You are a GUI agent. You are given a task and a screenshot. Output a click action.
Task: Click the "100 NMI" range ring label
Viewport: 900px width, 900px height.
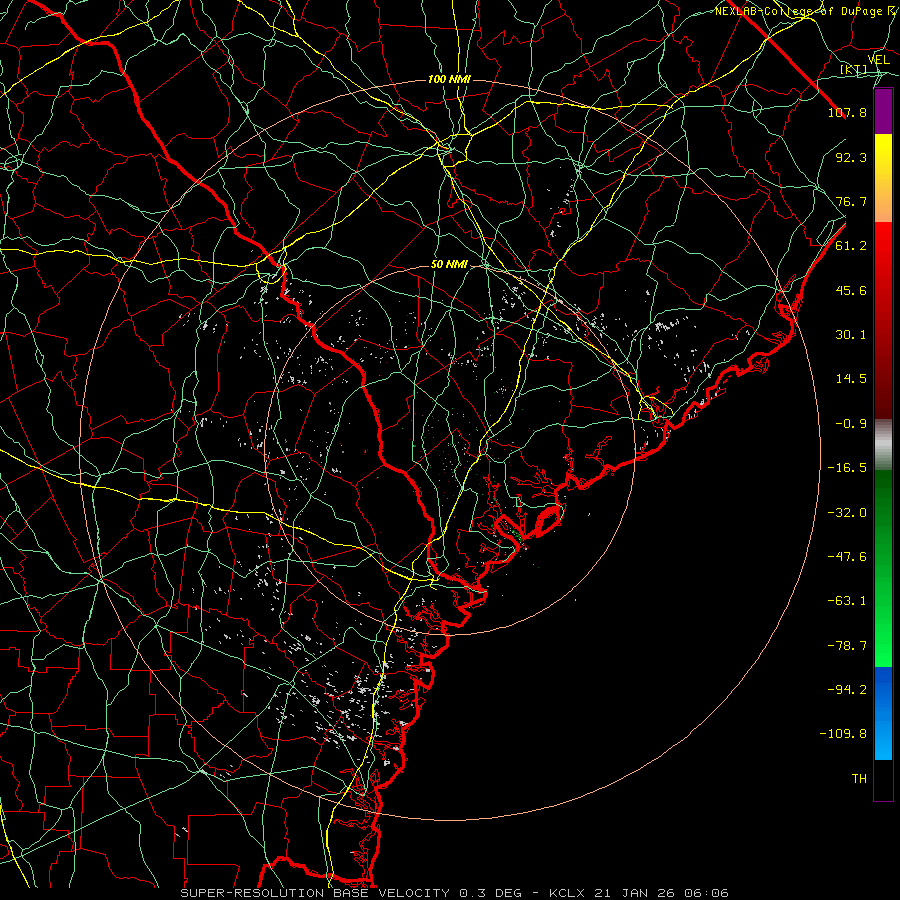(x=449, y=79)
